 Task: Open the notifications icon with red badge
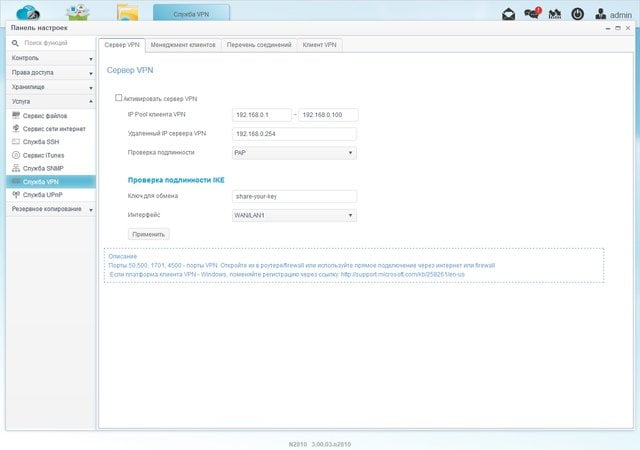coord(532,13)
